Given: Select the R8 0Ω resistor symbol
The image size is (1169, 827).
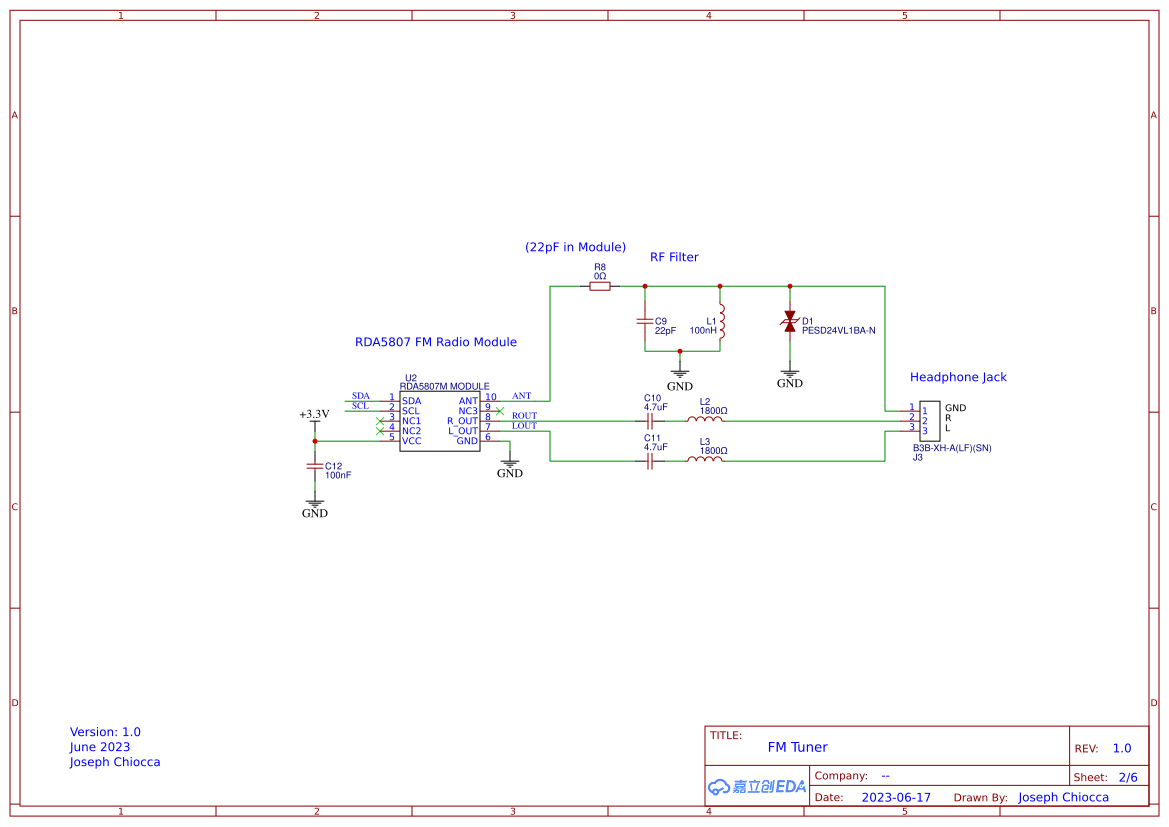Looking at the screenshot, I should click(x=600, y=285).
